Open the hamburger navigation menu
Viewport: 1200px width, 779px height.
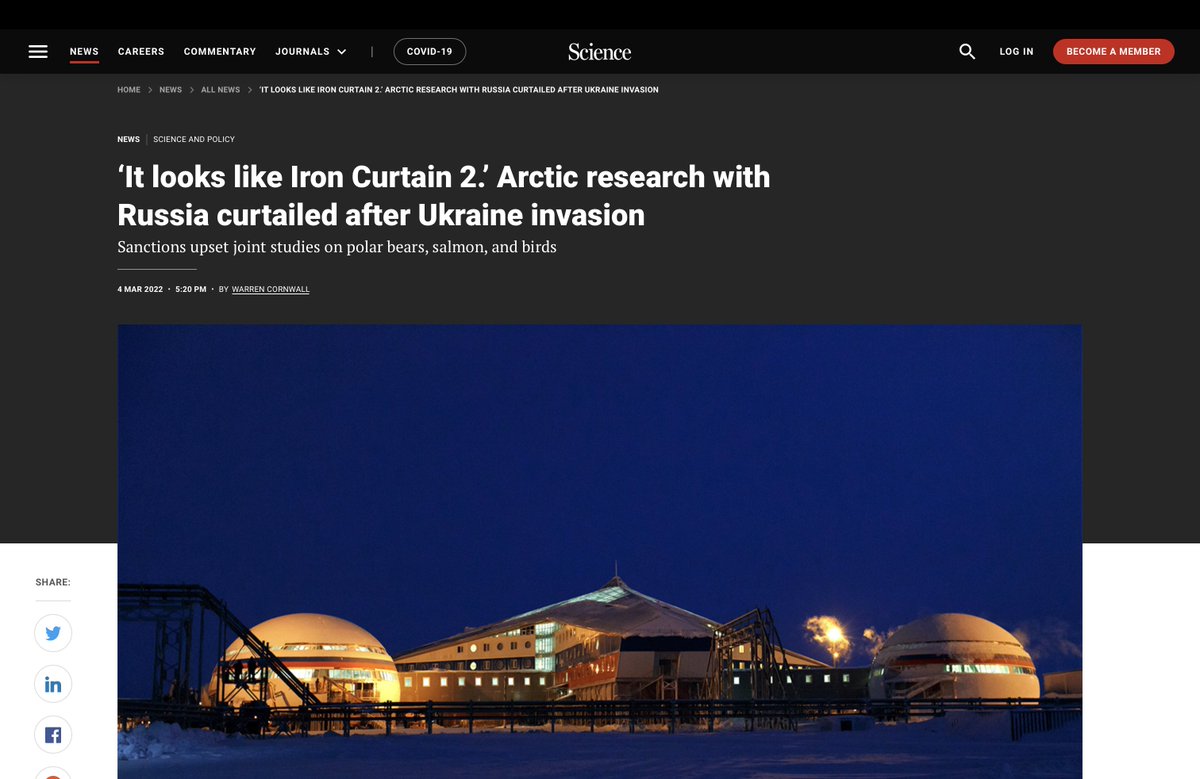[38, 51]
